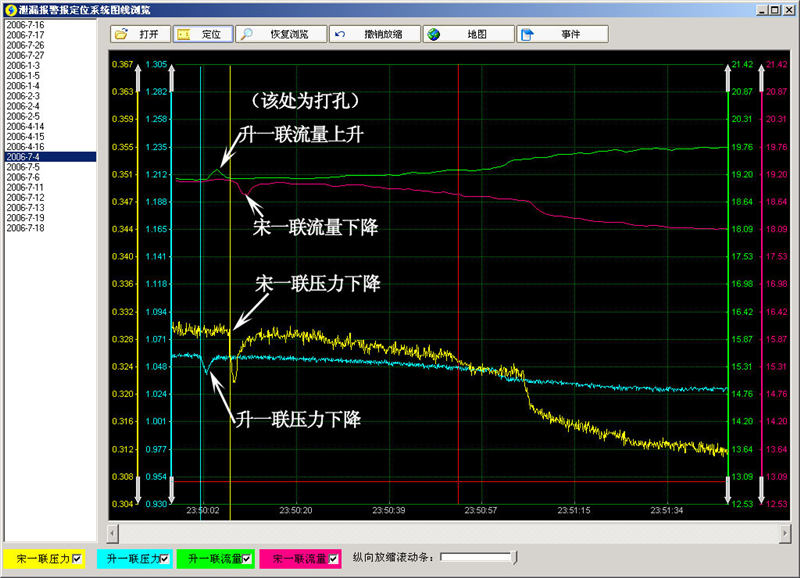The width and height of the screenshot is (800, 578).
Task: Click the 打开 (Open) folder button
Action: (139, 34)
